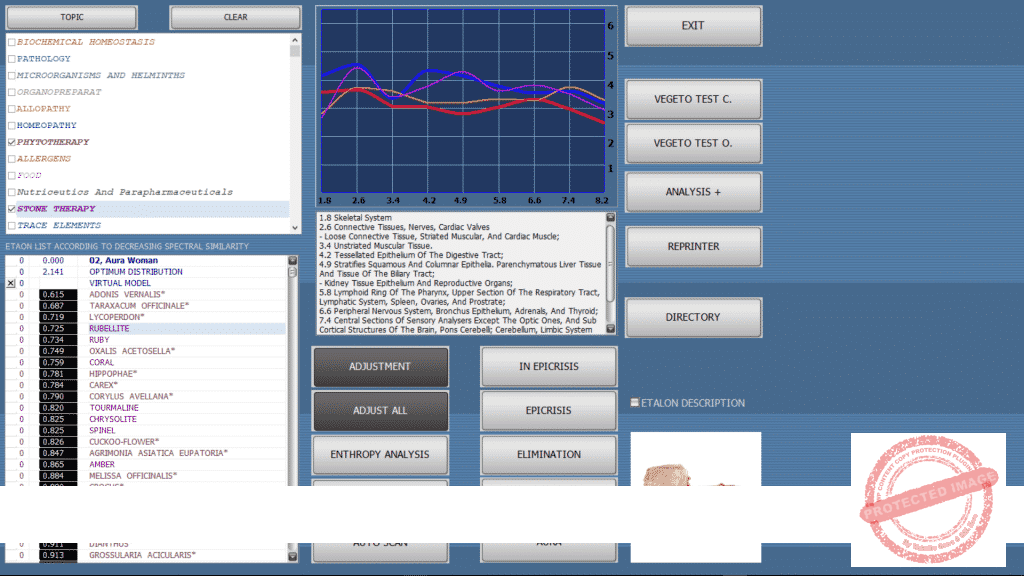1024x576 pixels.
Task: Click the X mark beside VIRTUAL MODEL
Action: 11,283
